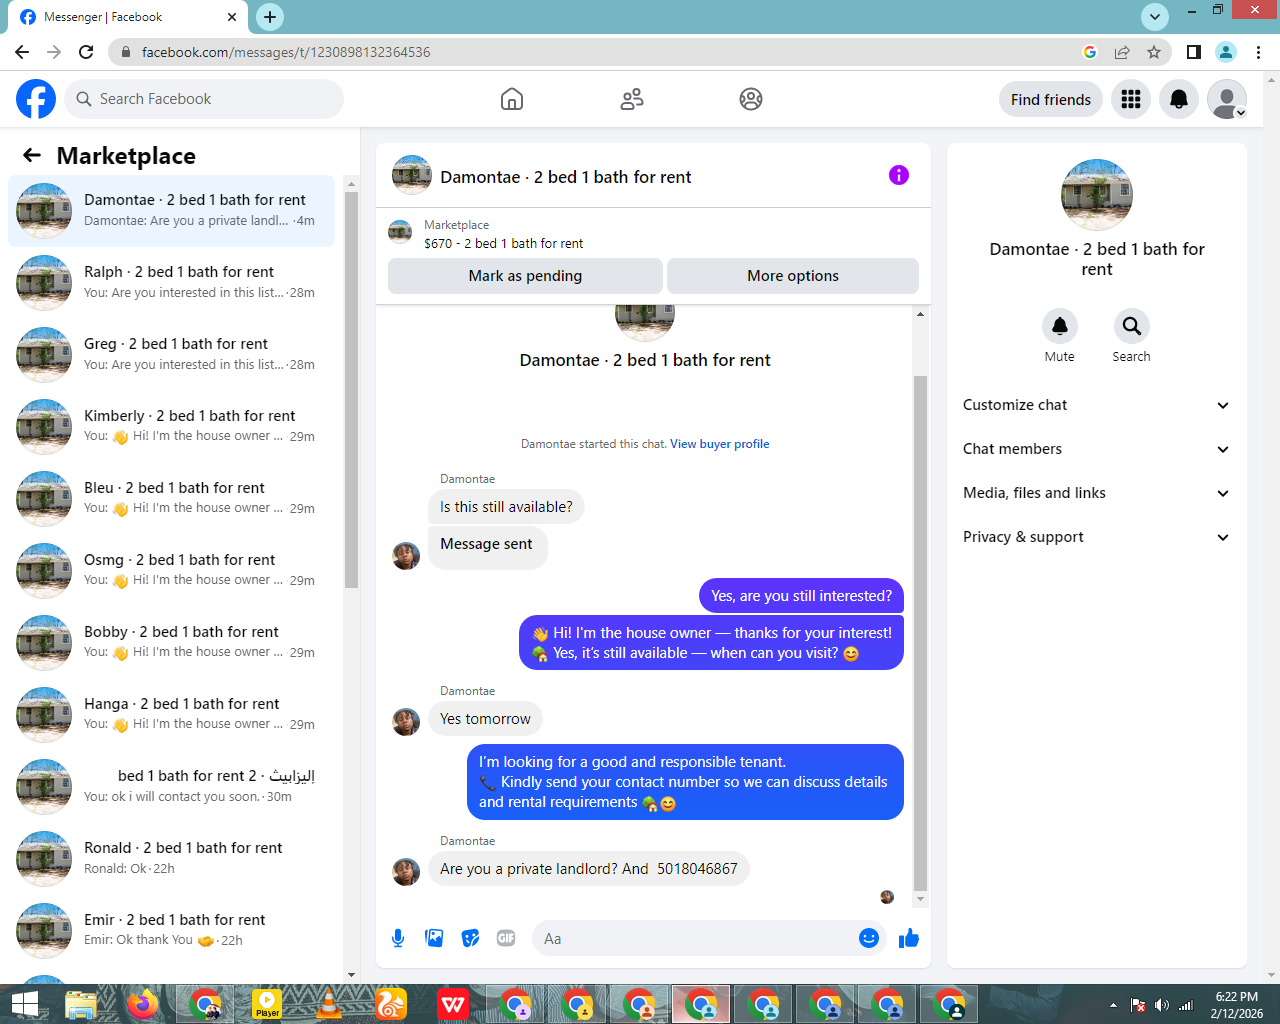Viewport: 1280px width, 1024px height.
Task: Bookmark this page with the star icon
Action: click(x=1154, y=52)
